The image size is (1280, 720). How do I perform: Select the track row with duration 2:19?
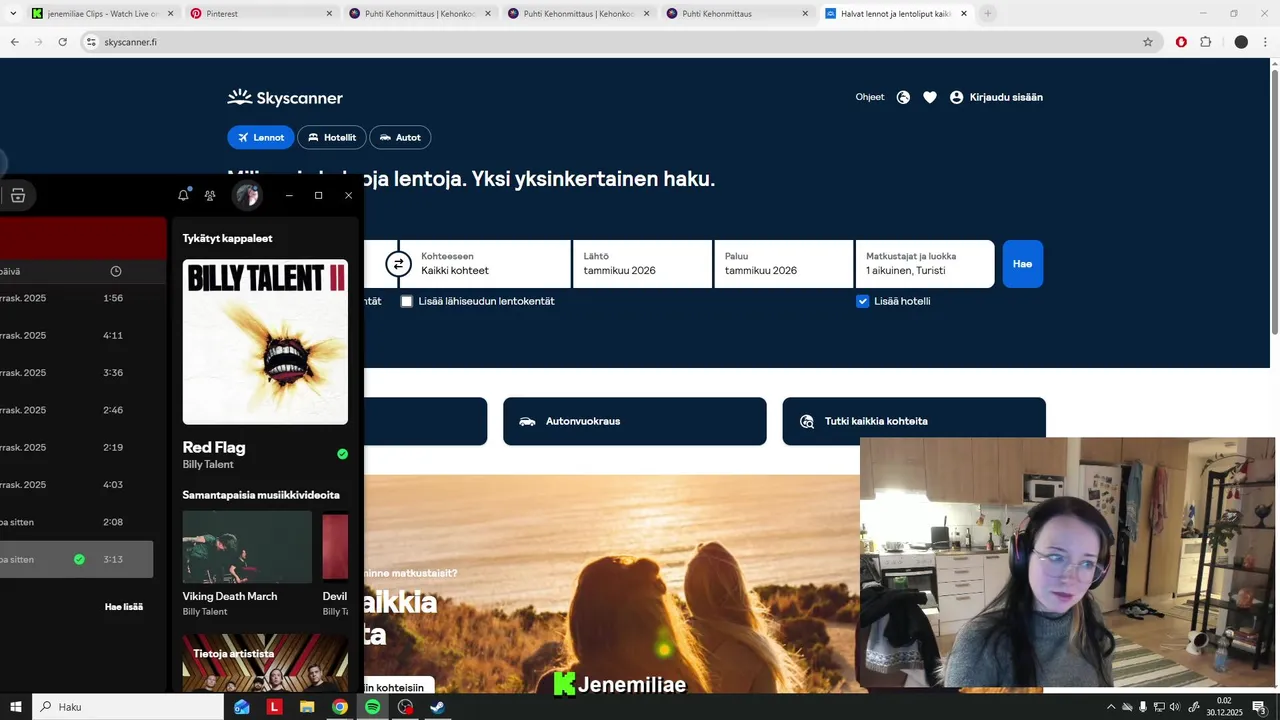pos(77,448)
